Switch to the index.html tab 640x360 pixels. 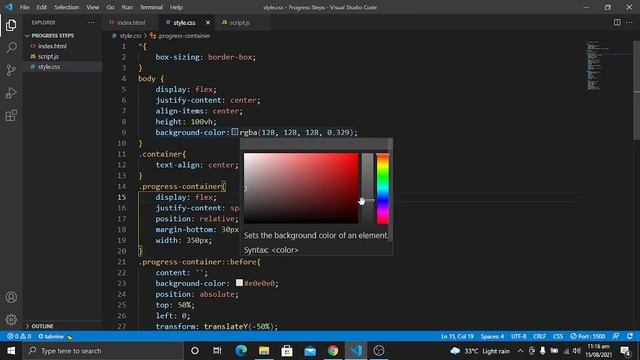[130, 22]
